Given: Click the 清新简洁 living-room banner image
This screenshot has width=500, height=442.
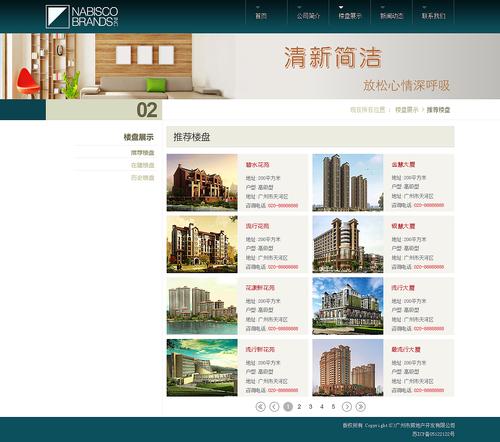Looking at the screenshot, I should coord(250,66).
